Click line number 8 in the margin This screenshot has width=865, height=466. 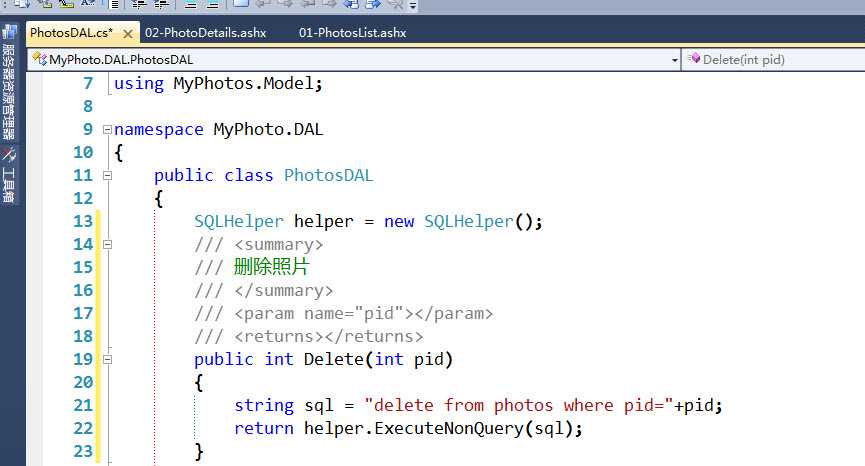(88, 106)
